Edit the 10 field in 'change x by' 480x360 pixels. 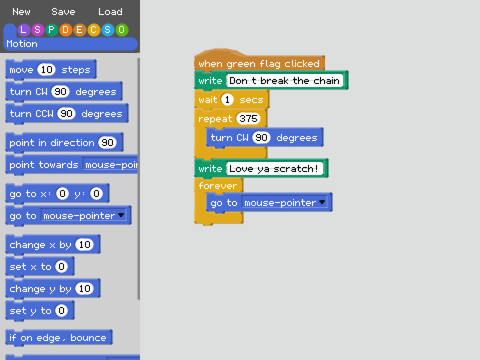[84, 245]
